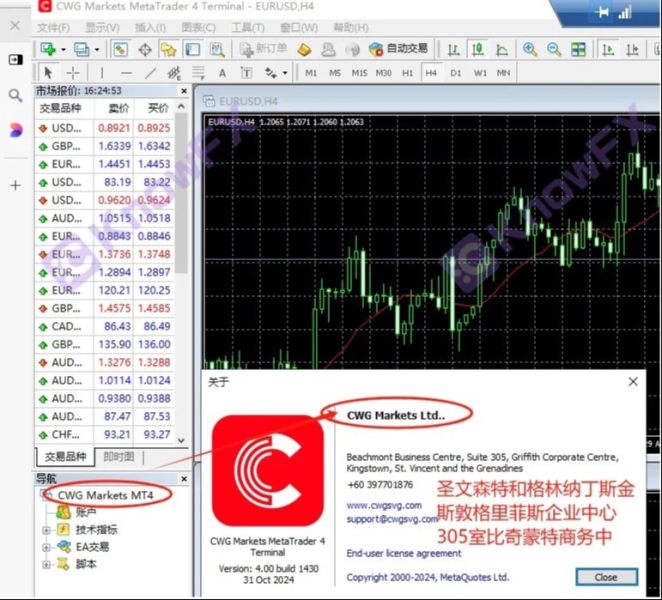The height and width of the screenshot is (600, 662).
Task: Open the Profiles dropdown arrow
Action: (x=97, y=50)
